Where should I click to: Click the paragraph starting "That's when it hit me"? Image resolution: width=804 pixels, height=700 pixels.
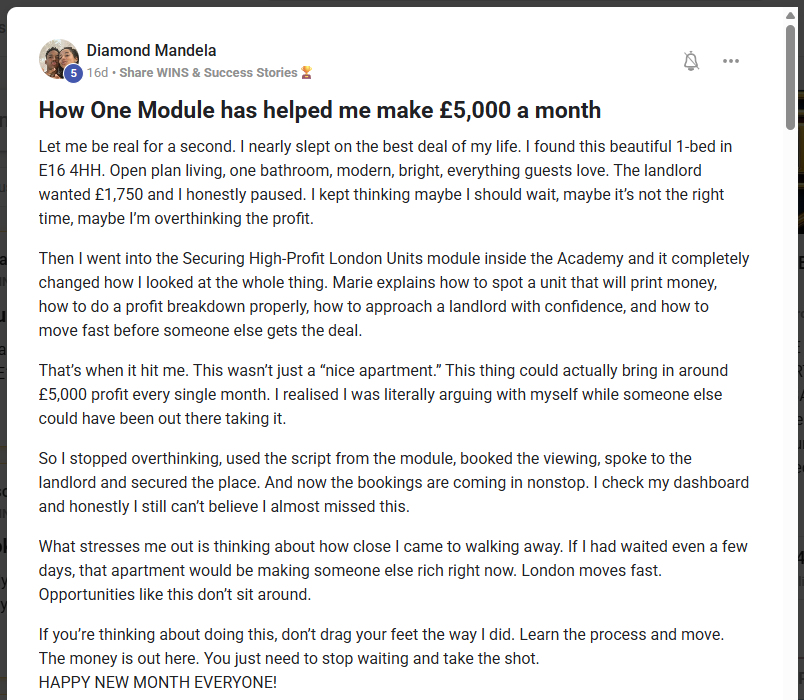point(390,394)
